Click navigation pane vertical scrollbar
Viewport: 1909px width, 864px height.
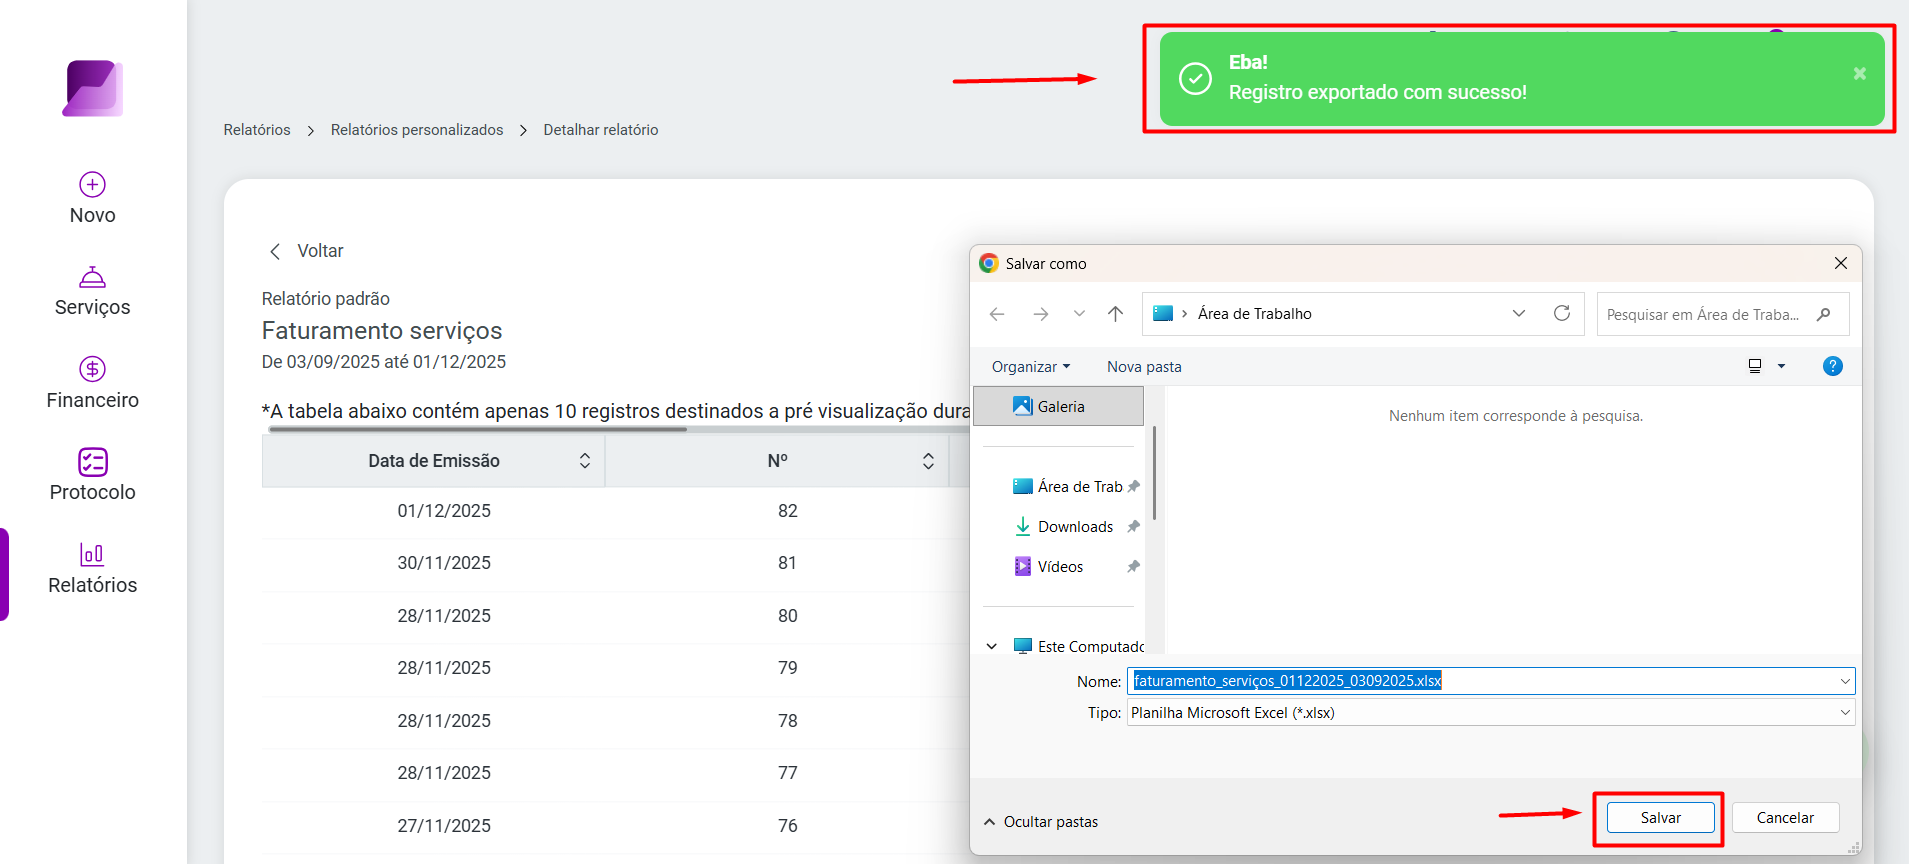[1154, 473]
